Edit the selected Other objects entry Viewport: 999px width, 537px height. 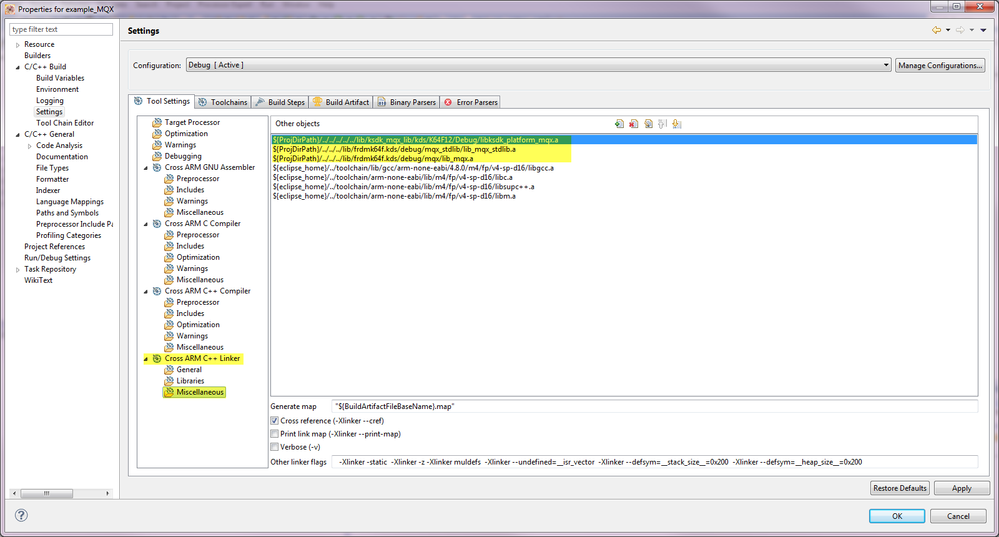point(648,124)
